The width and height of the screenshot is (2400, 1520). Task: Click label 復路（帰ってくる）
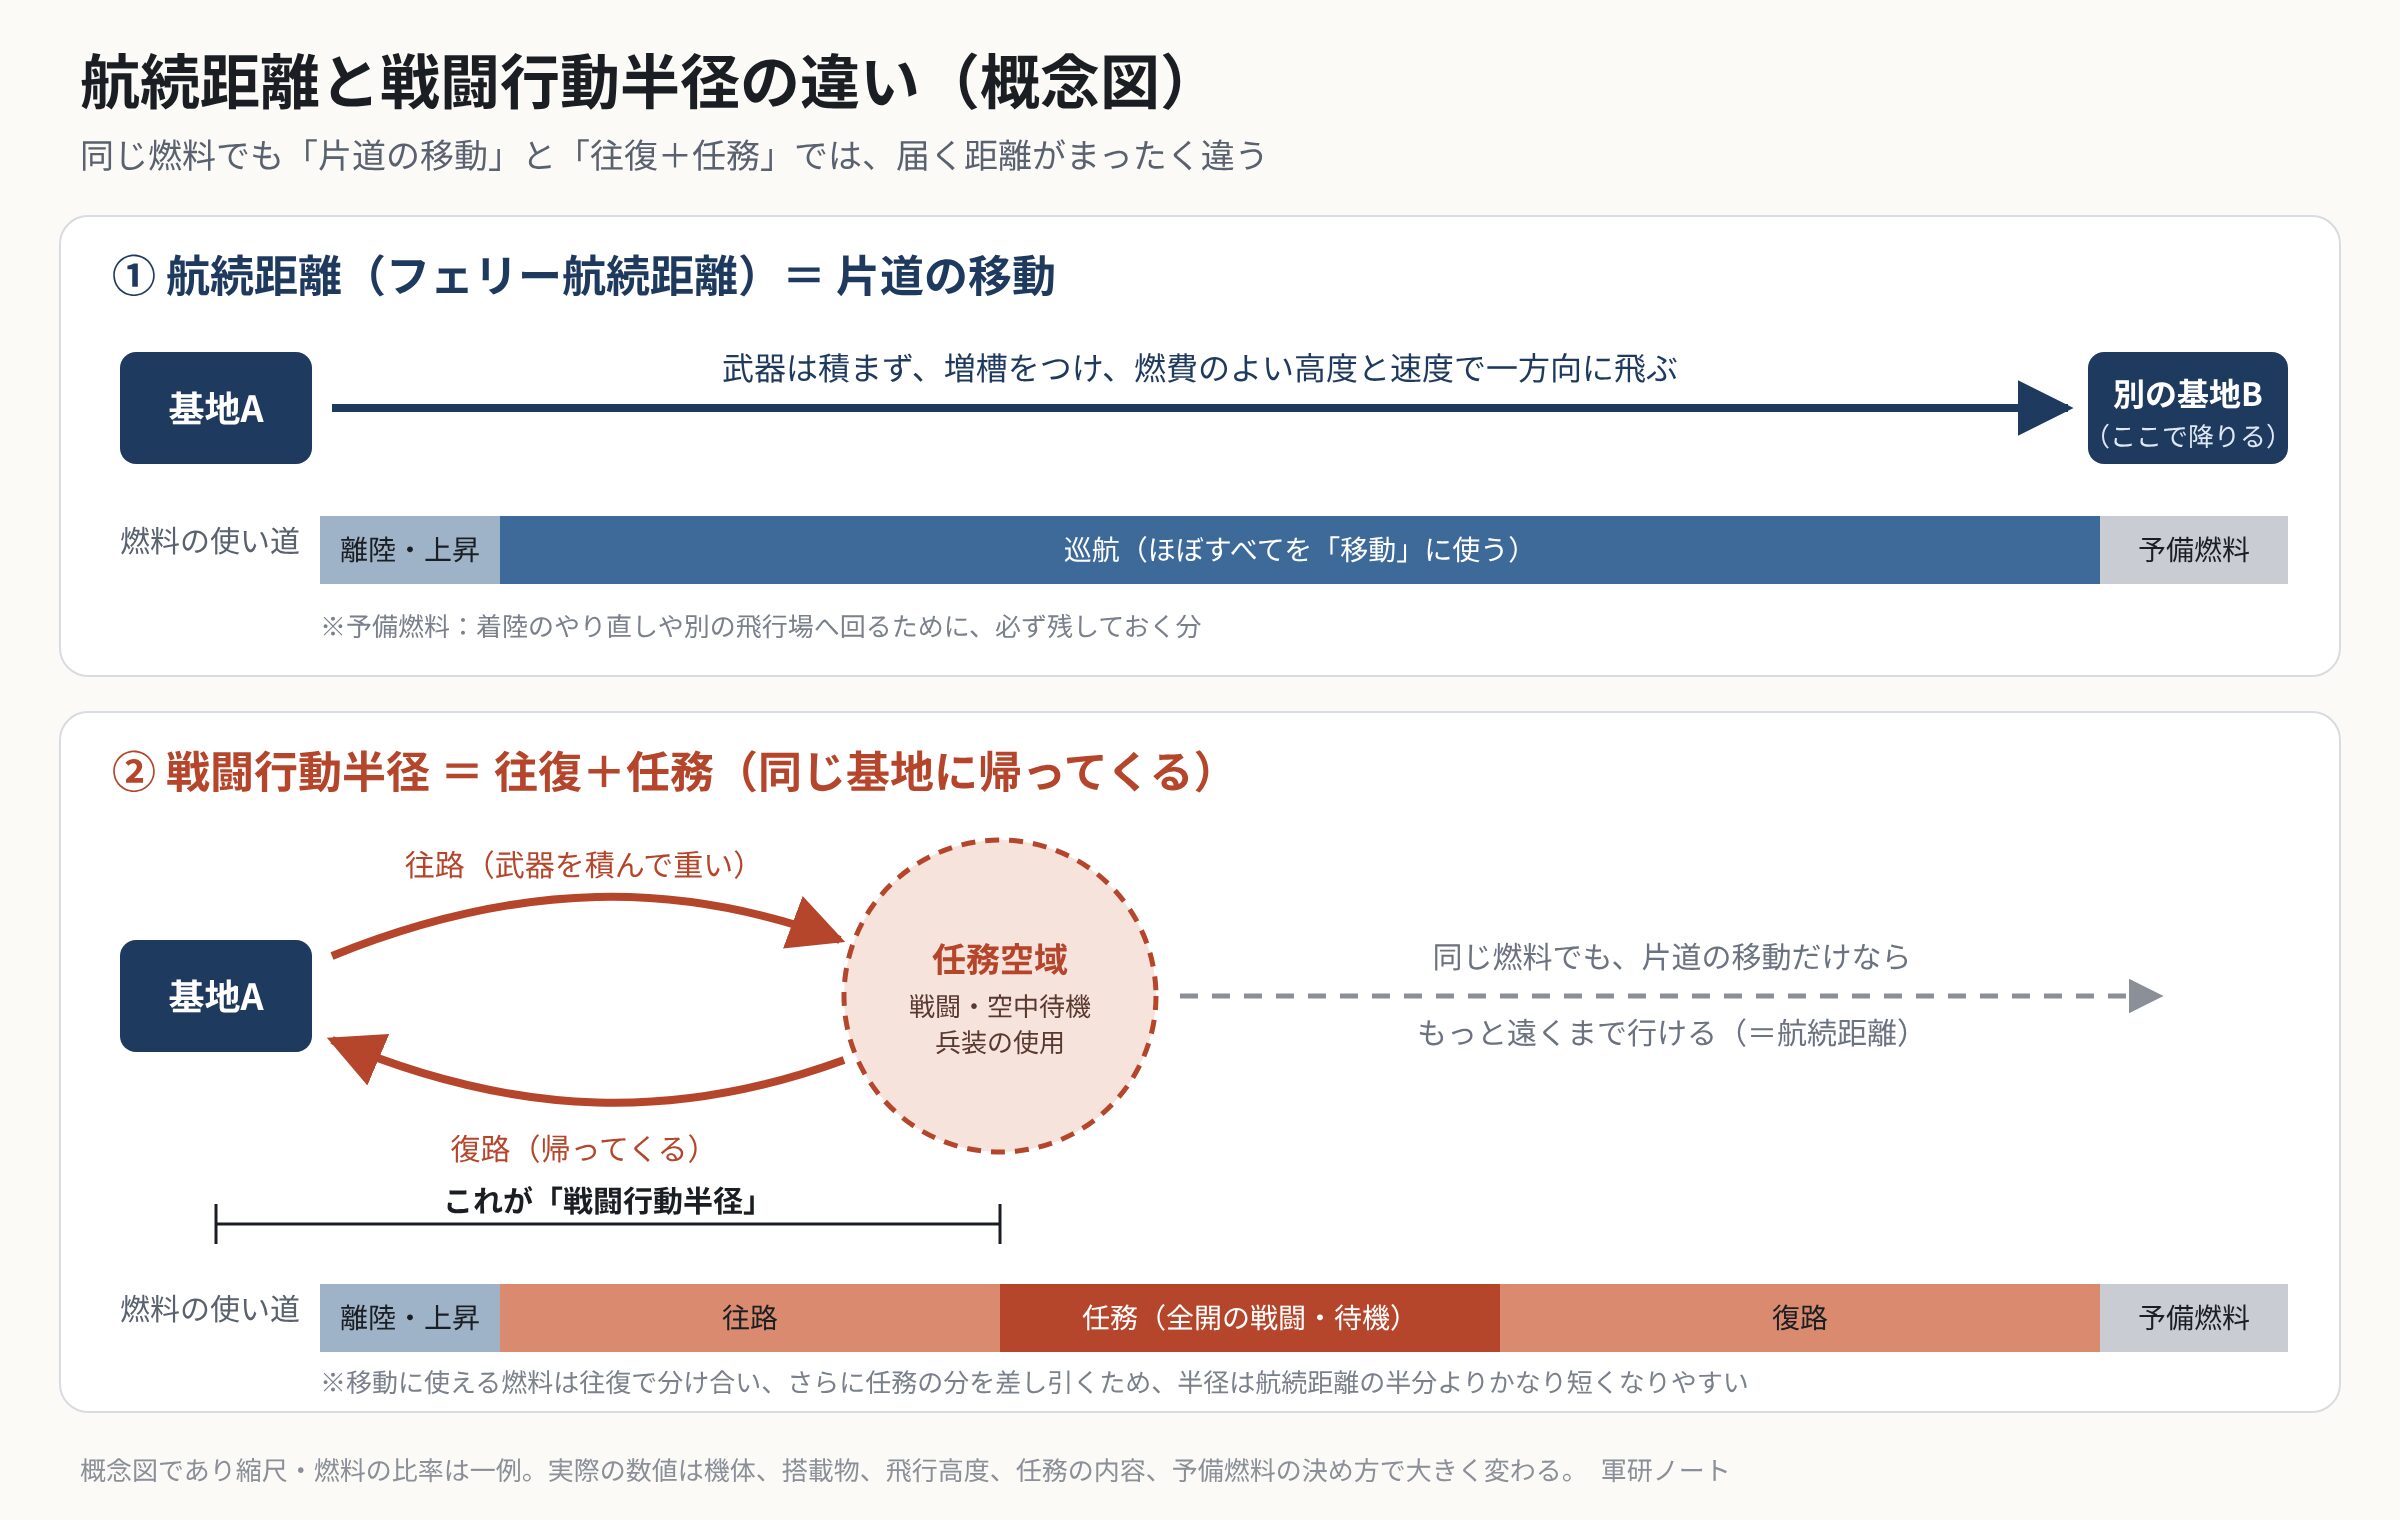[576, 1149]
